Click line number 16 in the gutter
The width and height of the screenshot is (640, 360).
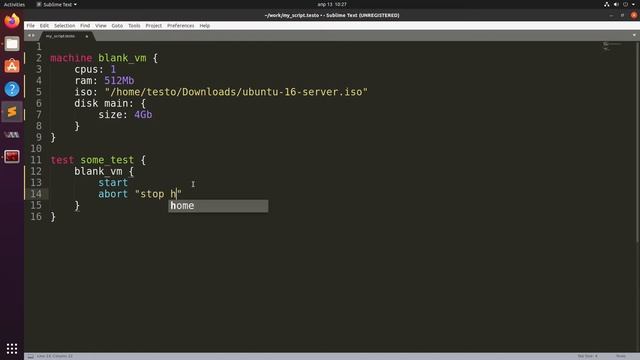[36, 217]
